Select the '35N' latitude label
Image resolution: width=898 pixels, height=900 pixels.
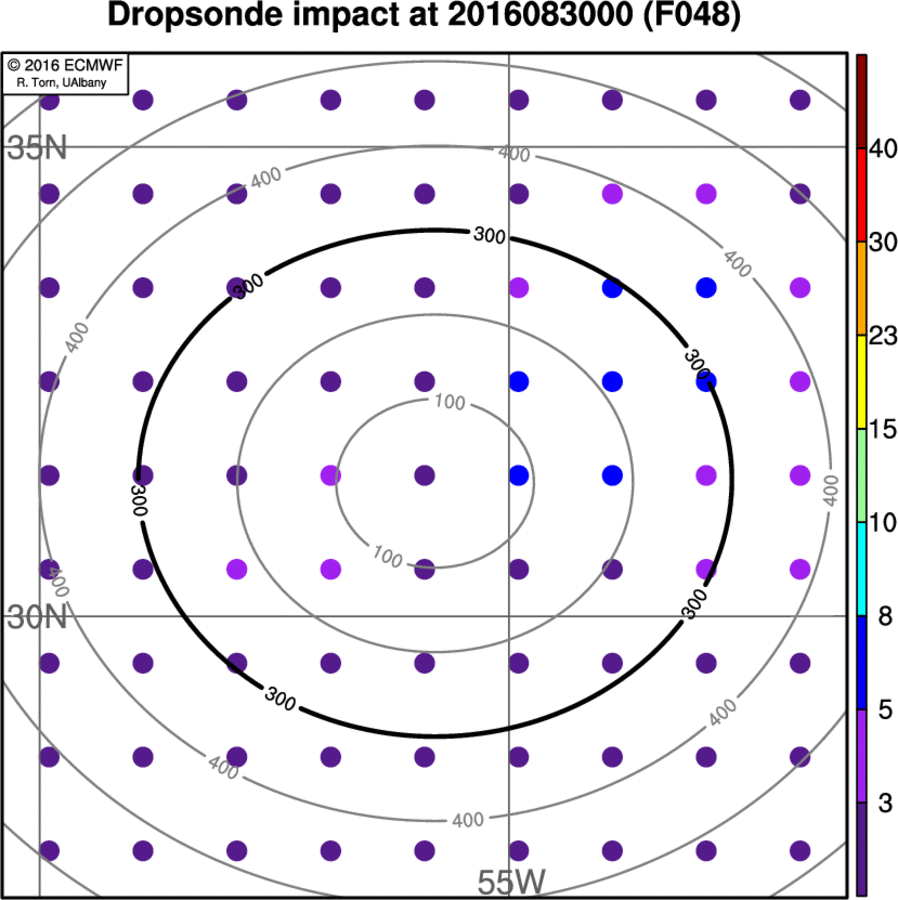pos(37,148)
